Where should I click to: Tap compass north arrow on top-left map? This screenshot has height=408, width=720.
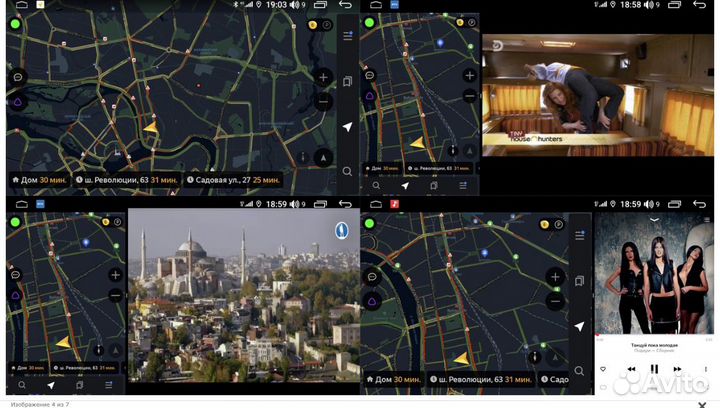tap(323, 157)
